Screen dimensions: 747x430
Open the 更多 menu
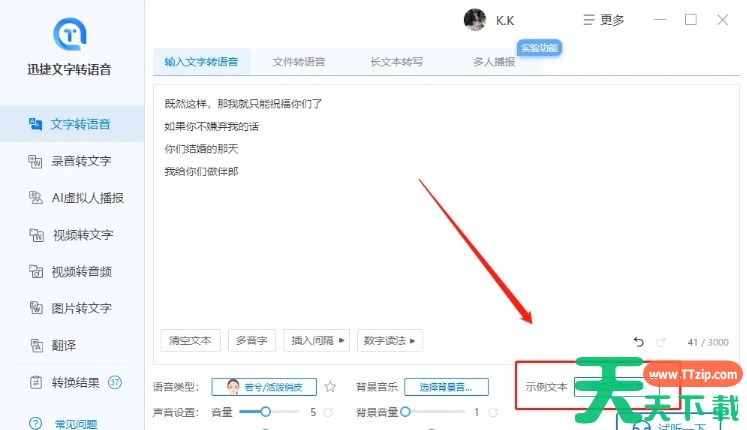(603, 20)
